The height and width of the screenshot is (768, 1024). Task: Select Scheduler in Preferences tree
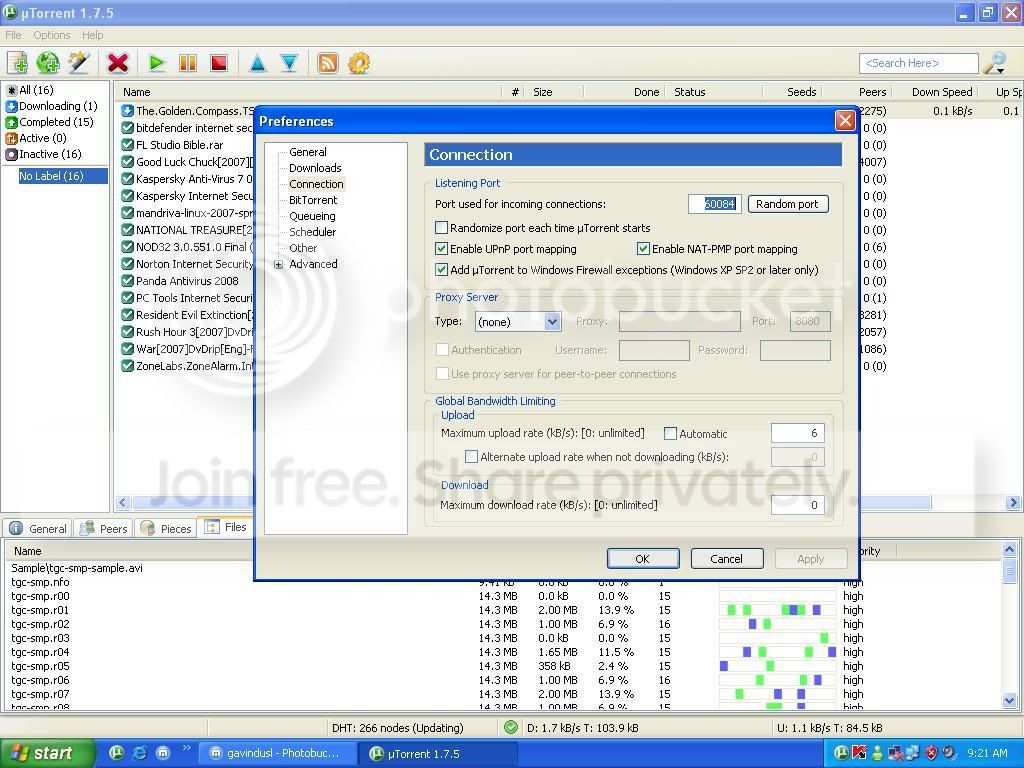tap(313, 232)
